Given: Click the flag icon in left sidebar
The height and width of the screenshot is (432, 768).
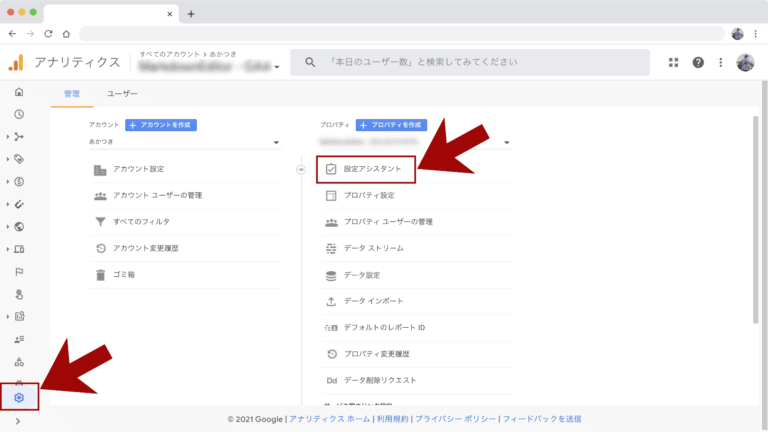Looking at the screenshot, I should tap(19, 272).
